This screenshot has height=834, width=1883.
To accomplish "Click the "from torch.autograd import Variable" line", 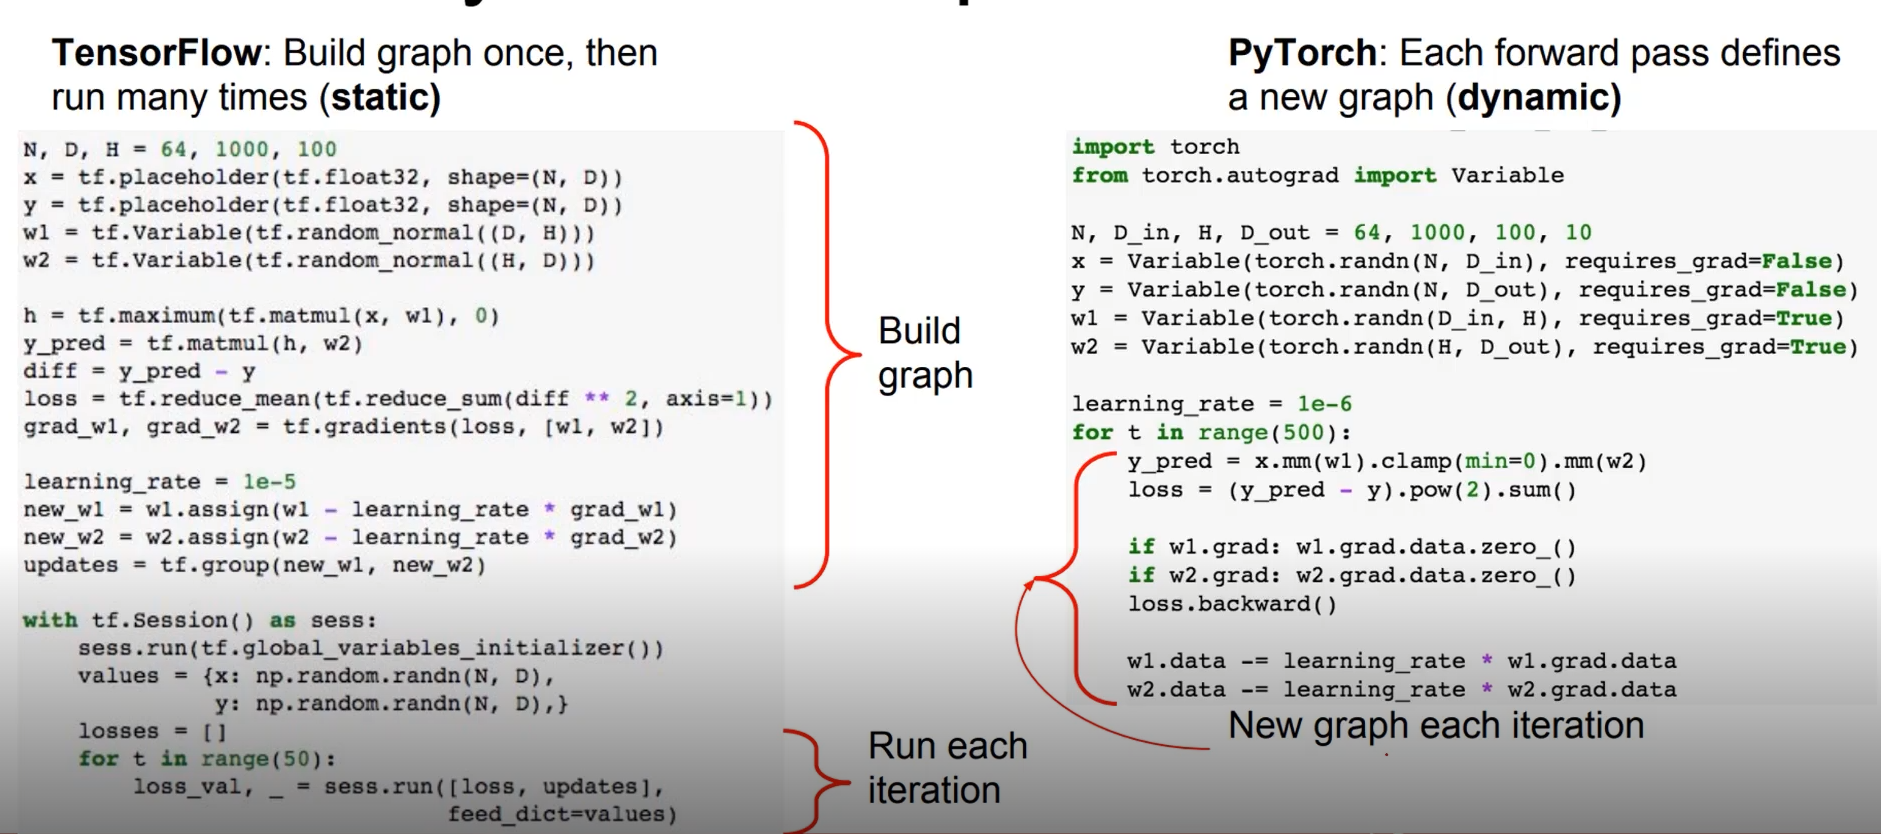I will [x=1318, y=175].
